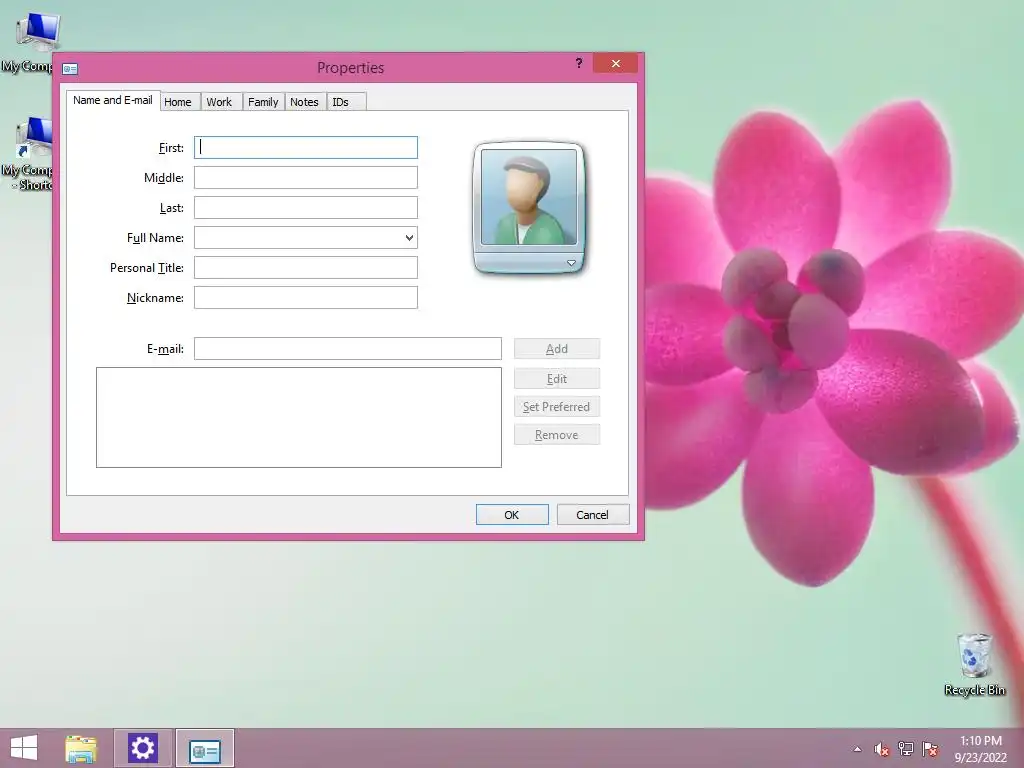Viewport: 1024px width, 768px height.
Task: Click the help question mark button
Action: [x=579, y=63]
